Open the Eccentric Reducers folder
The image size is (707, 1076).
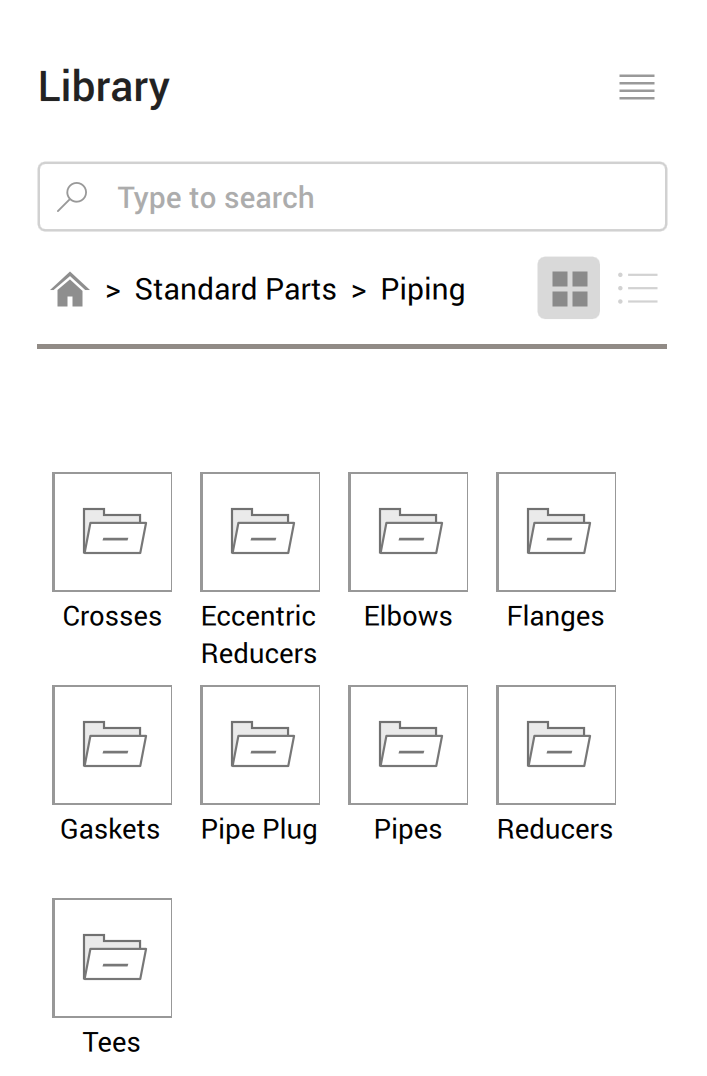click(260, 531)
